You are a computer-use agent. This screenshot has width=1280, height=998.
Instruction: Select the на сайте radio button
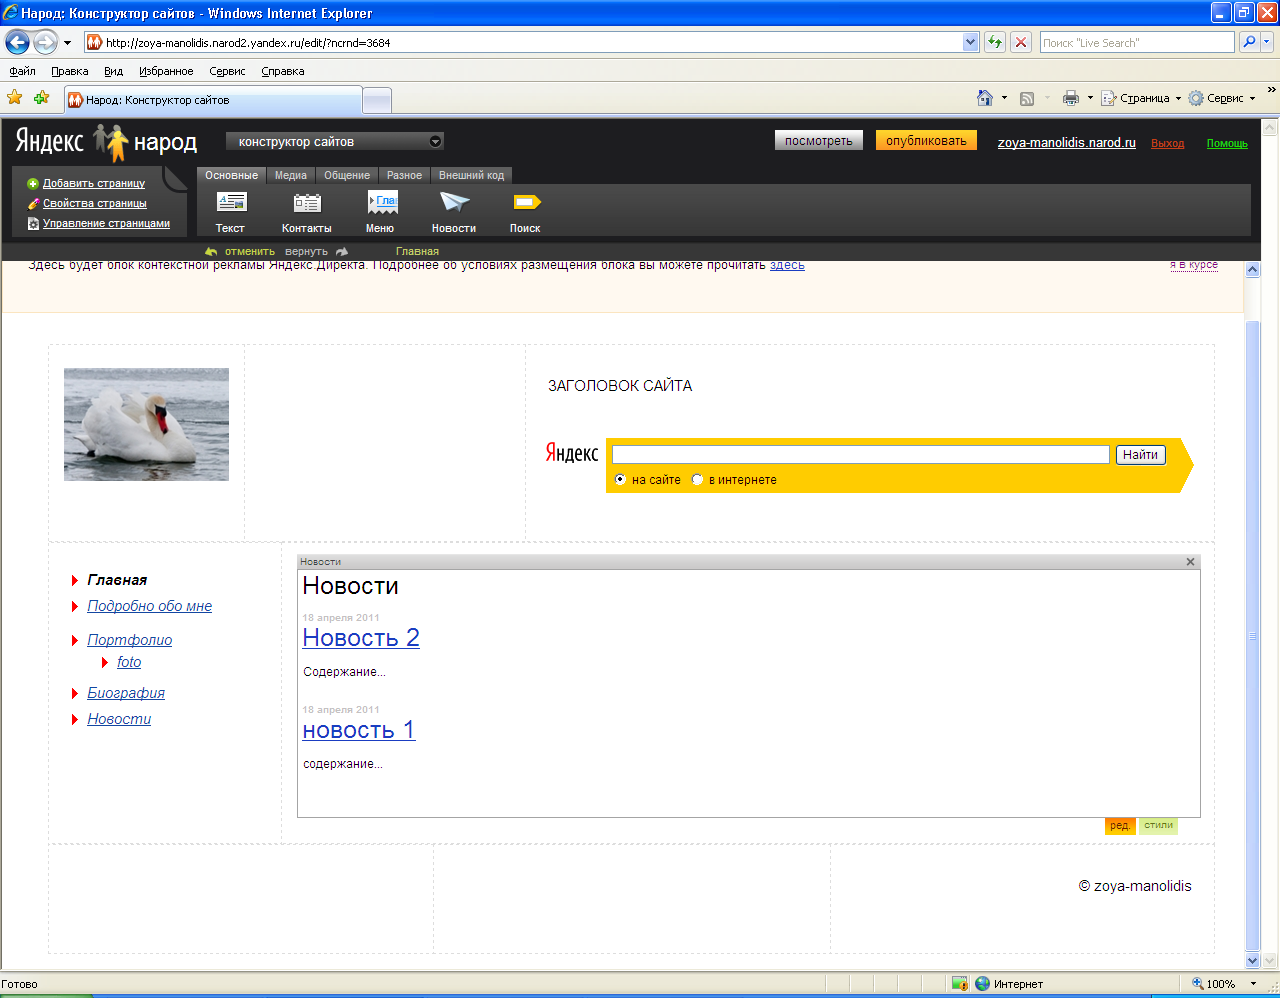pyautogui.click(x=620, y=480)
